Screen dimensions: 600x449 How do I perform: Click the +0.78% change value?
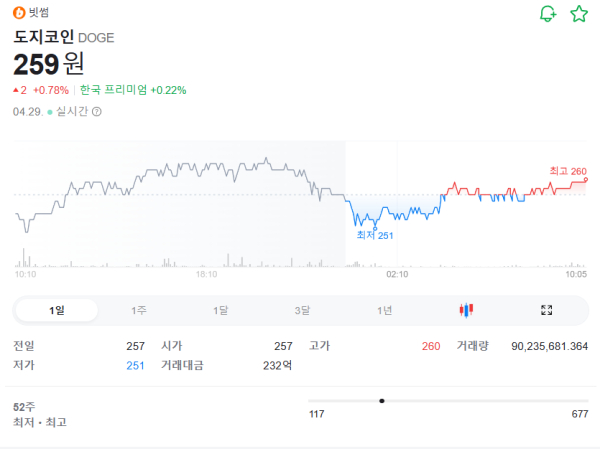tap(51, 90)
